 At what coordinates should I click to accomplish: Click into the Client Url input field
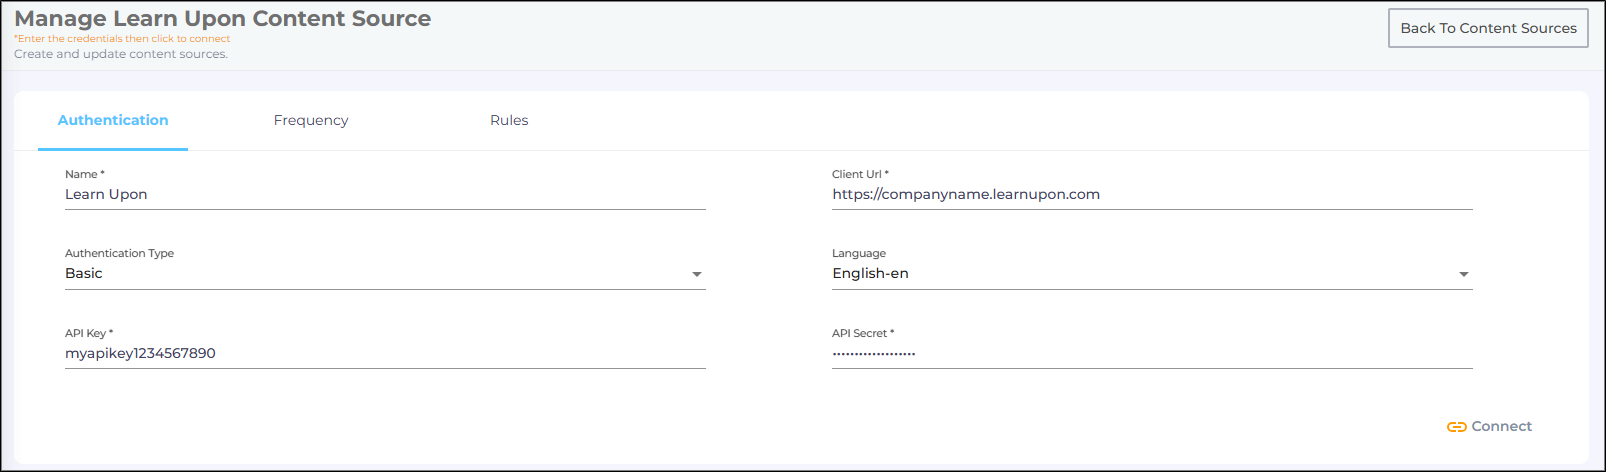[1152, 195]
